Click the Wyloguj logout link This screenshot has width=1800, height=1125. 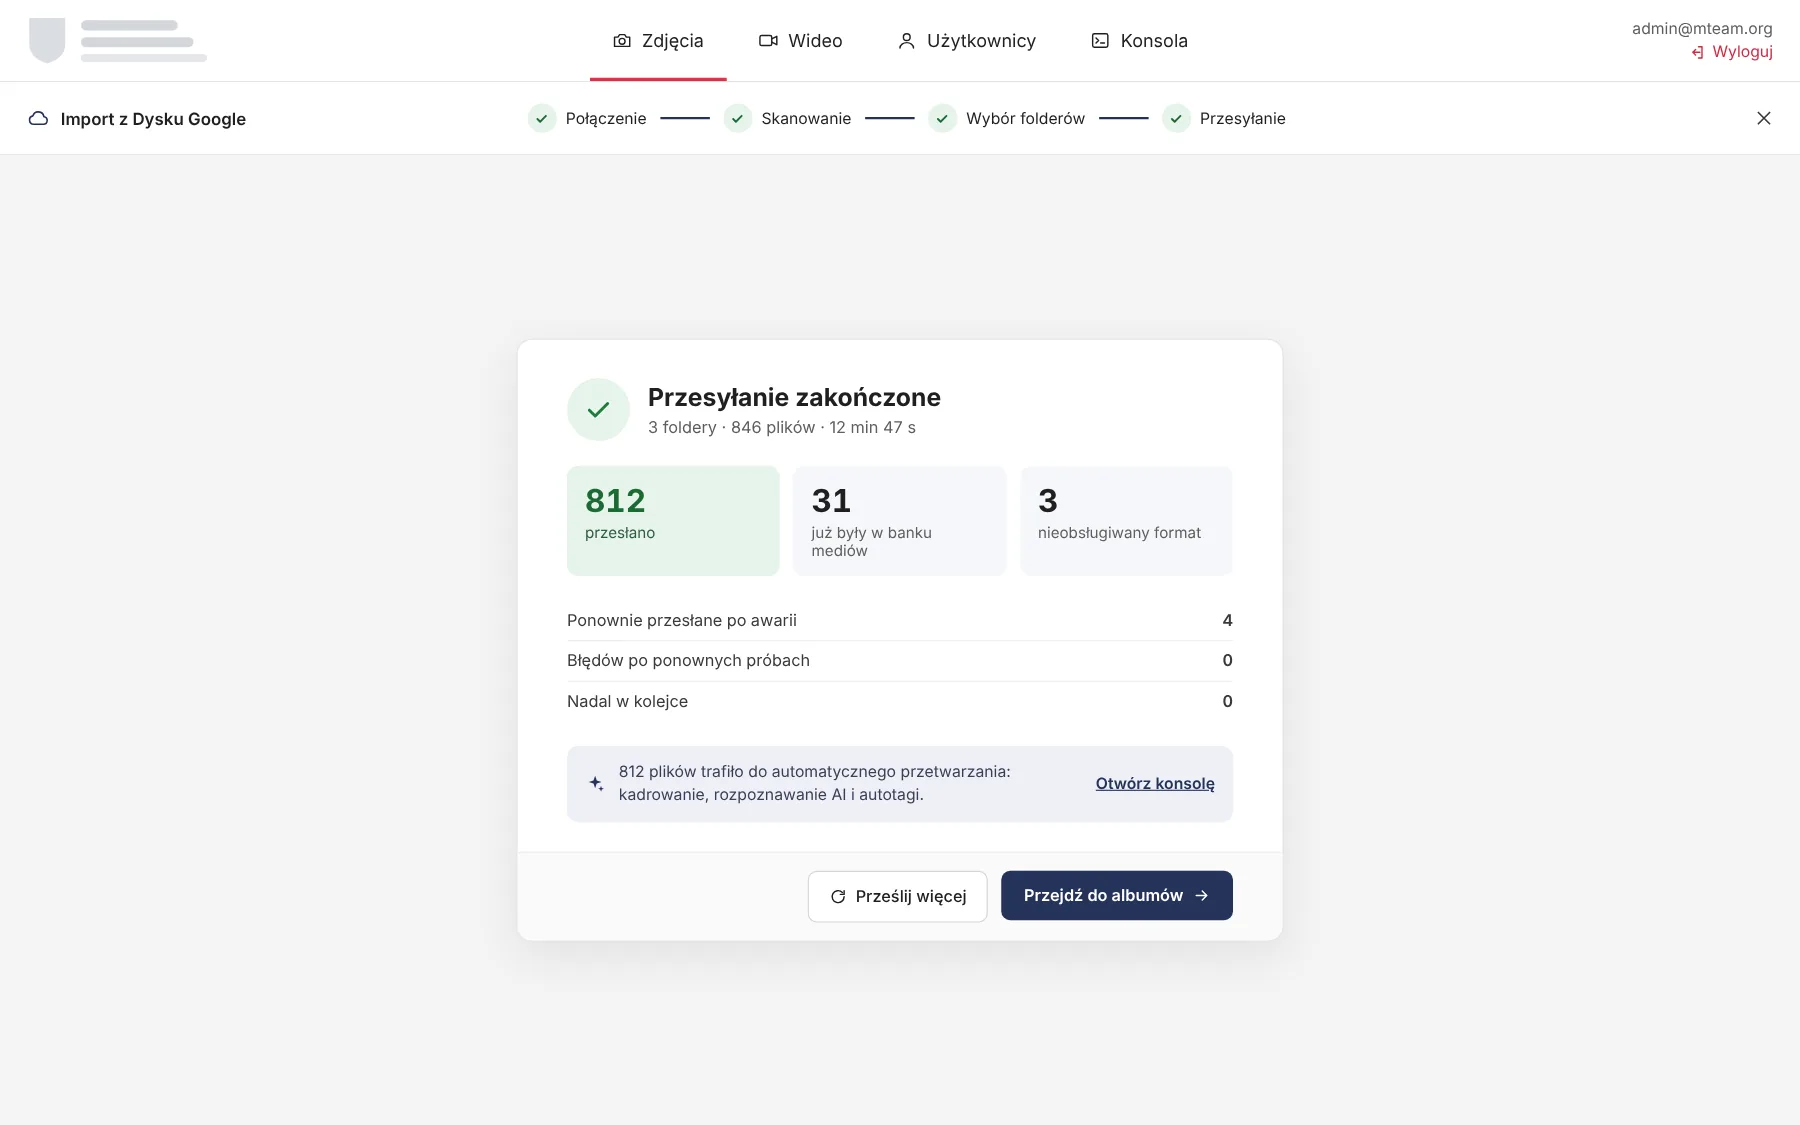[1732, 52]
